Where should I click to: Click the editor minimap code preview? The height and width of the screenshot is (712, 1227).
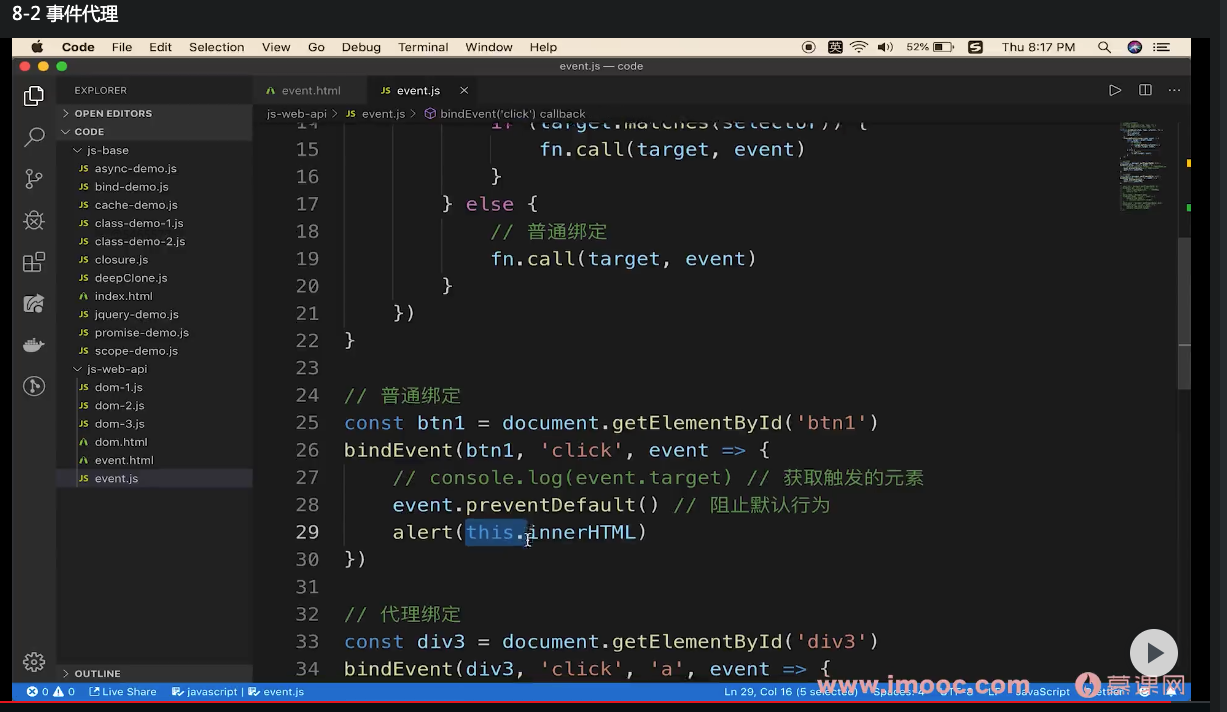coord(1142,166)
